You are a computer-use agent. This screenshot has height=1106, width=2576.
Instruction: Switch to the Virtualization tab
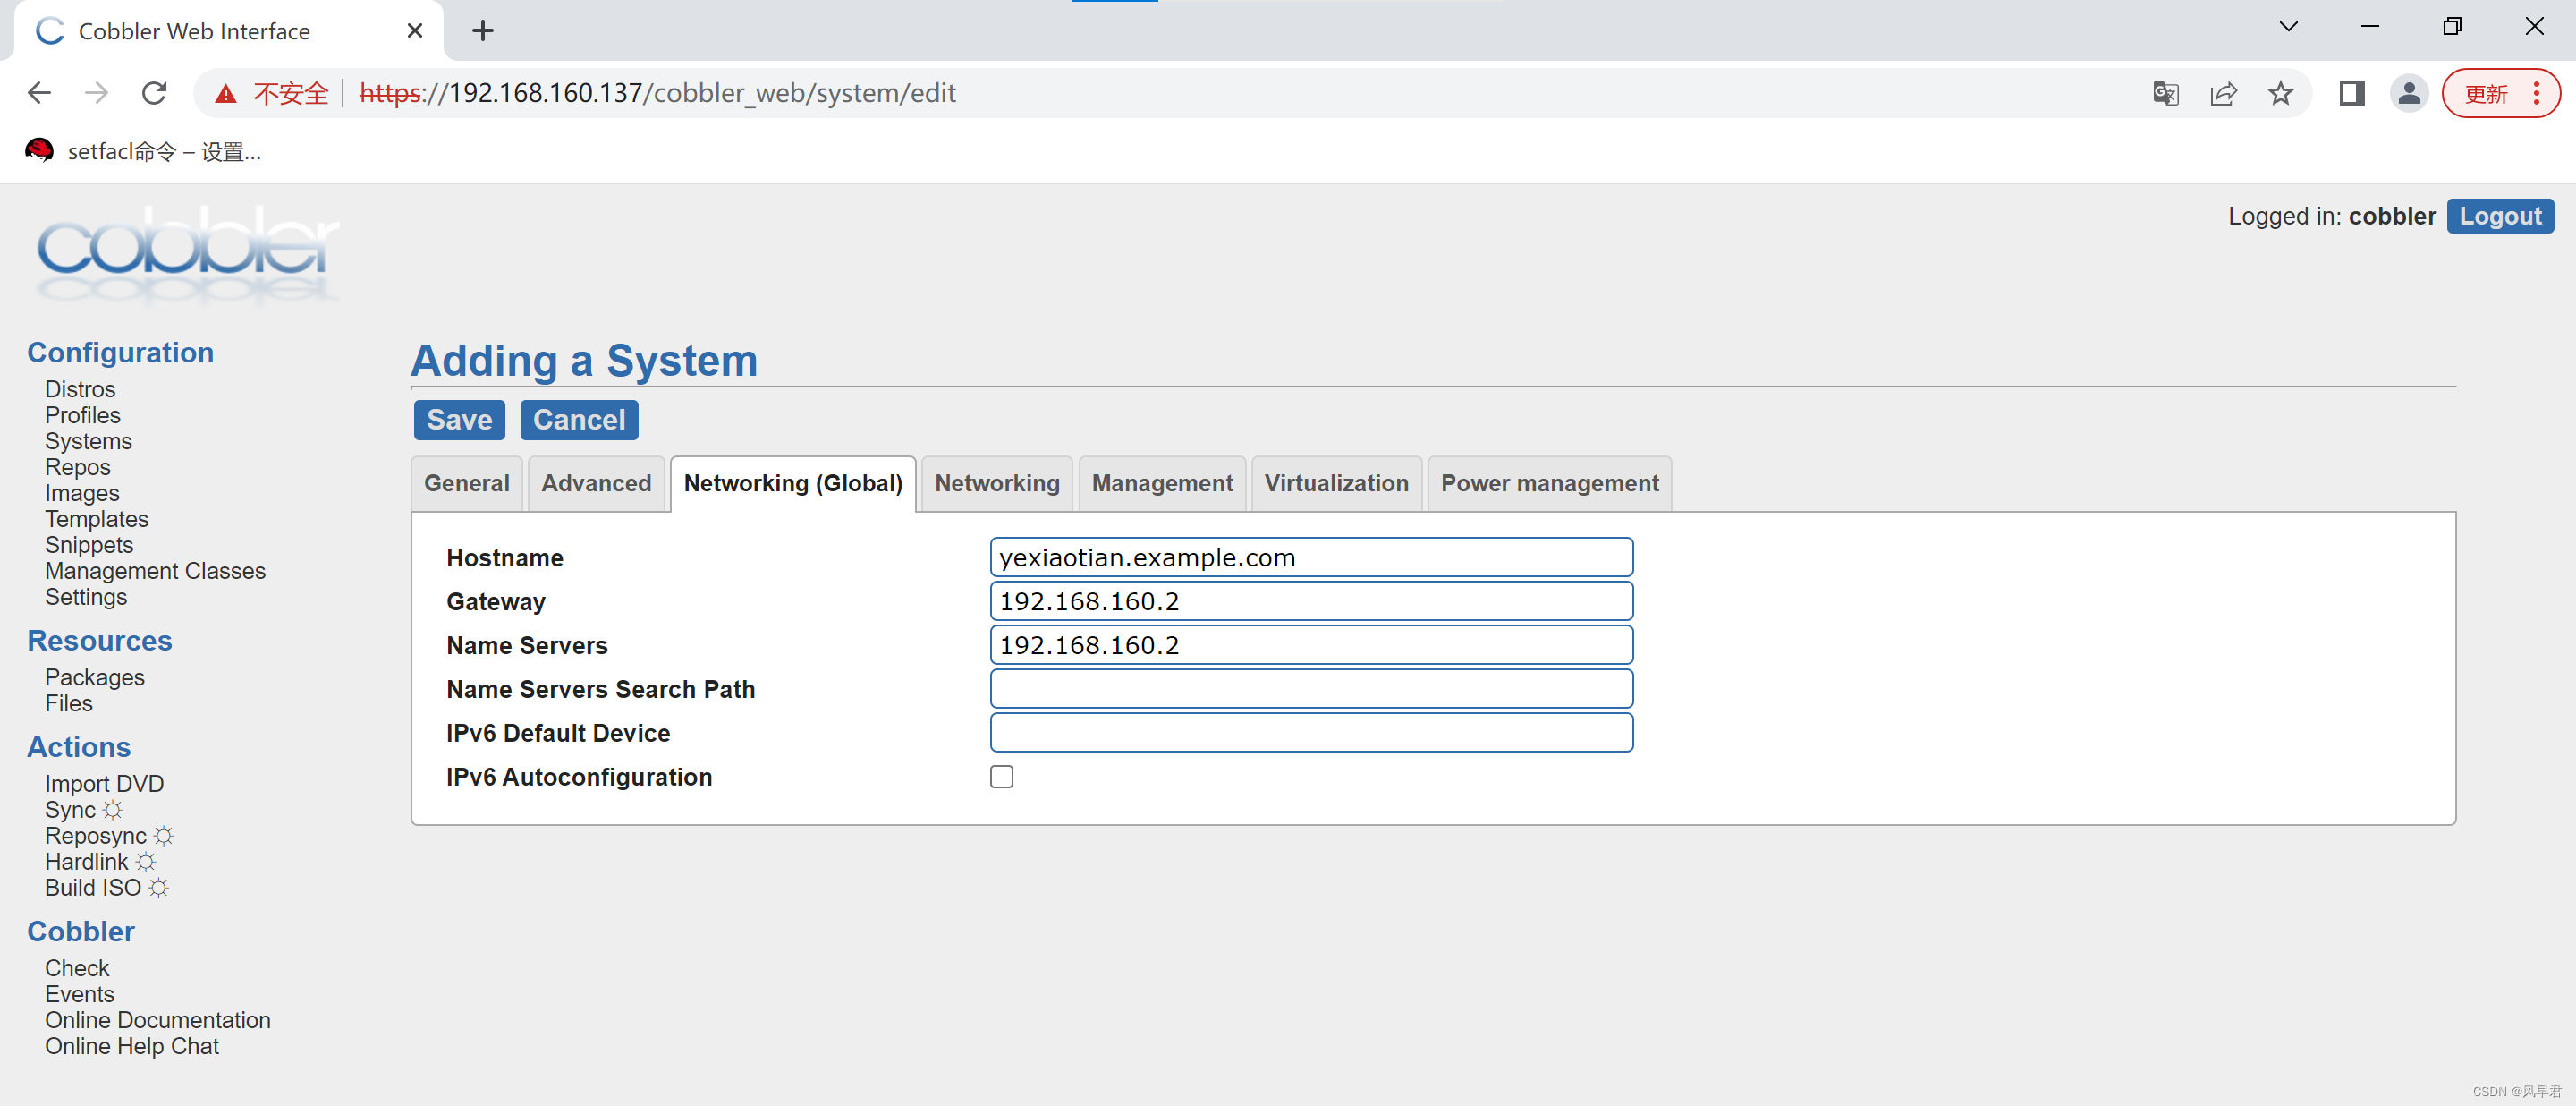pyautogui.click(x=1336, y=483)
